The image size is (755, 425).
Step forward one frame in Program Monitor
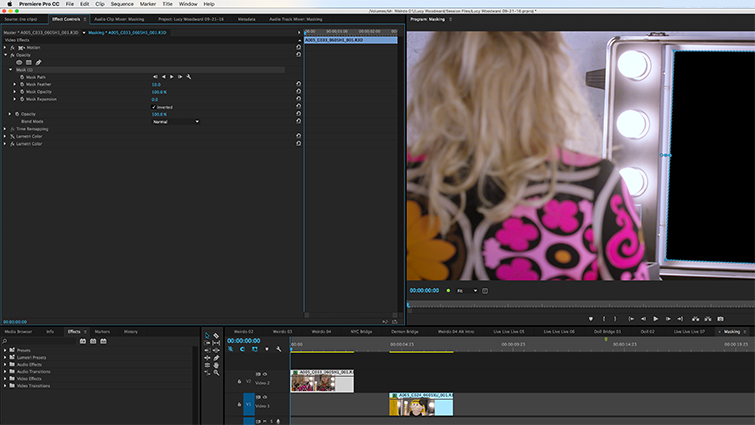click(x=668, y=319)
